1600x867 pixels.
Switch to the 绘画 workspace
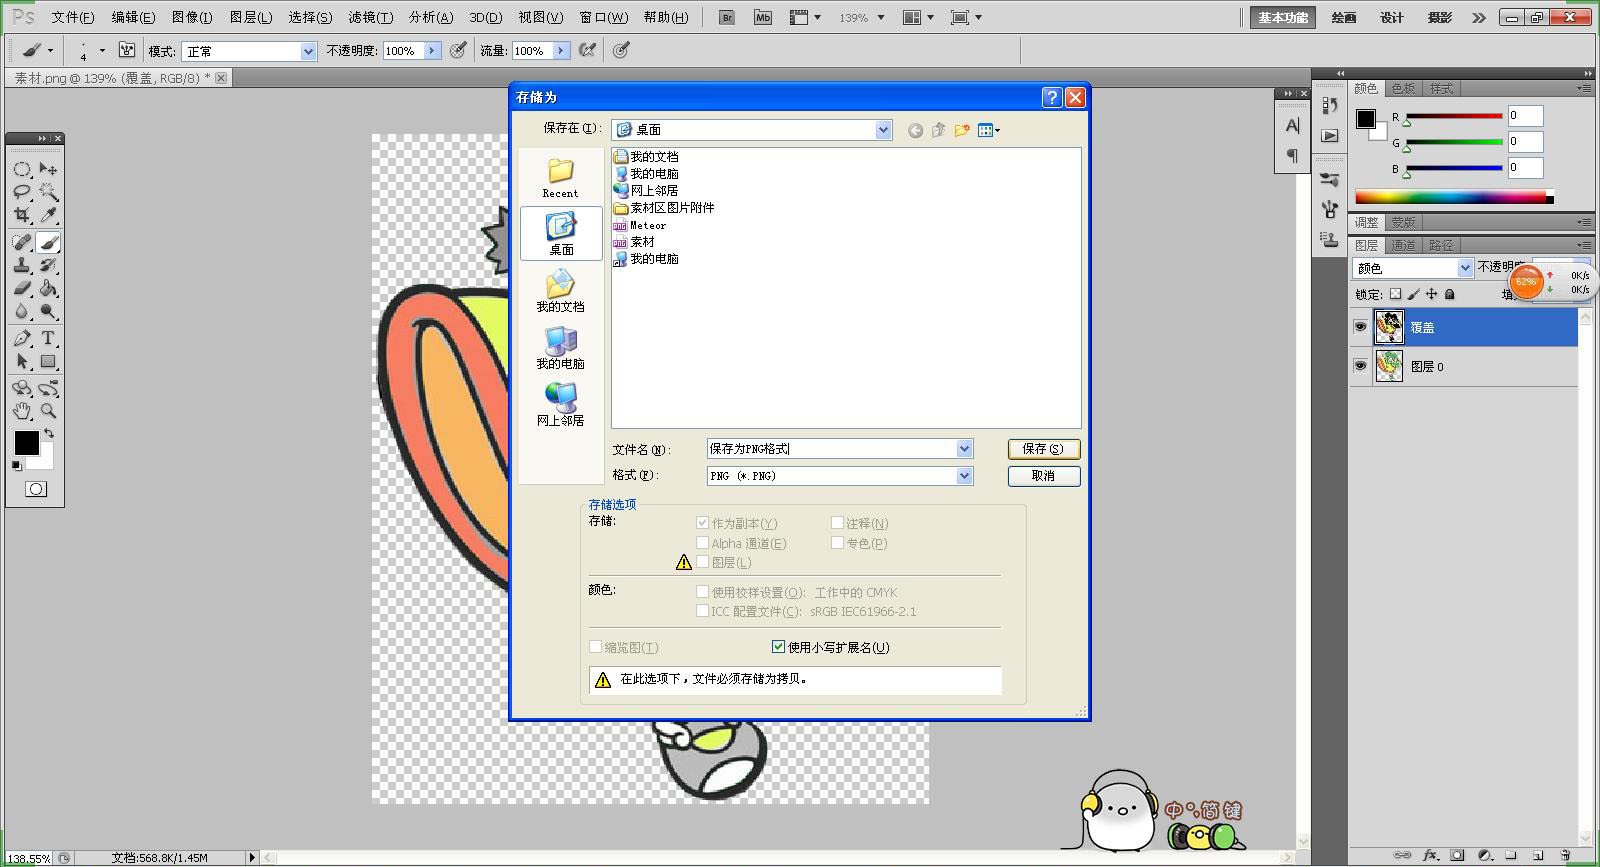pyautogui.click(x=1344, y=17)
